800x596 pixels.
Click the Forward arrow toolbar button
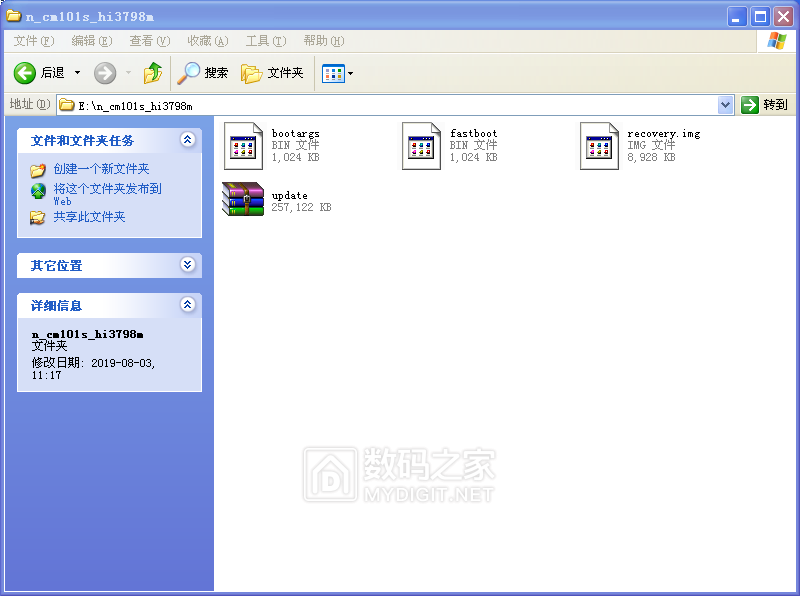tap(105, 73)
